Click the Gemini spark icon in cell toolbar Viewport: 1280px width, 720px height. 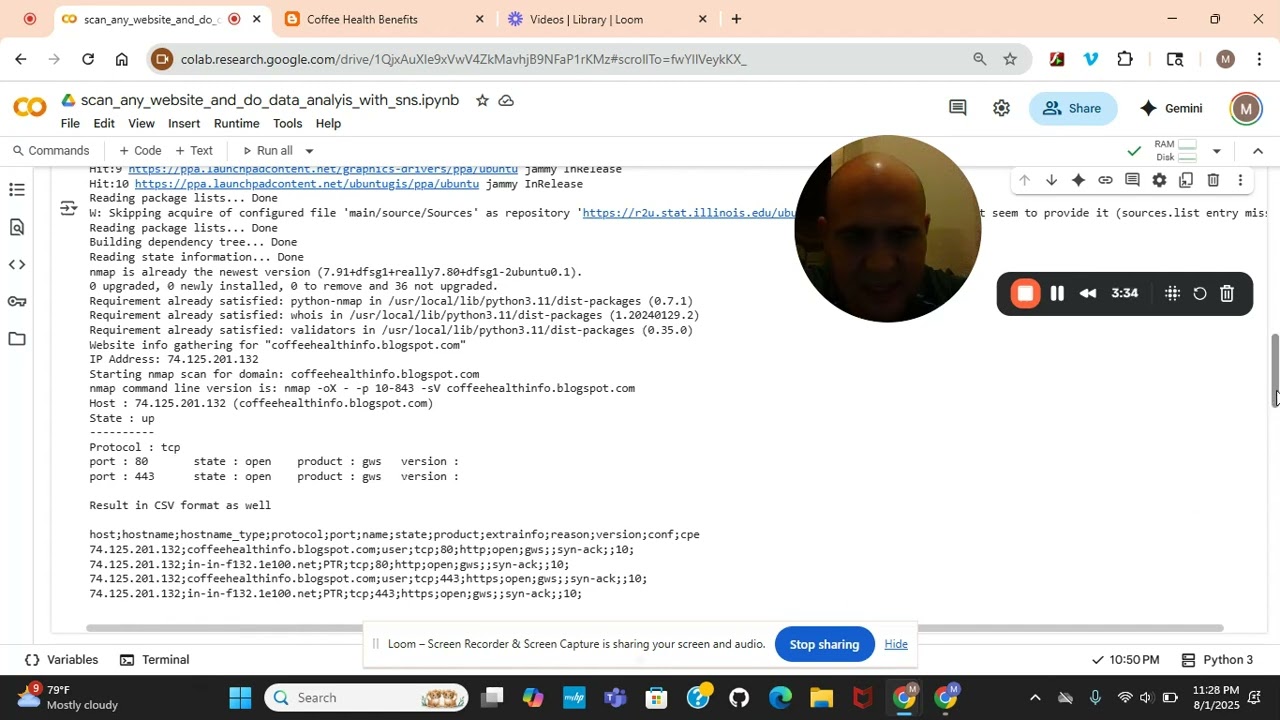point(1078,181)
